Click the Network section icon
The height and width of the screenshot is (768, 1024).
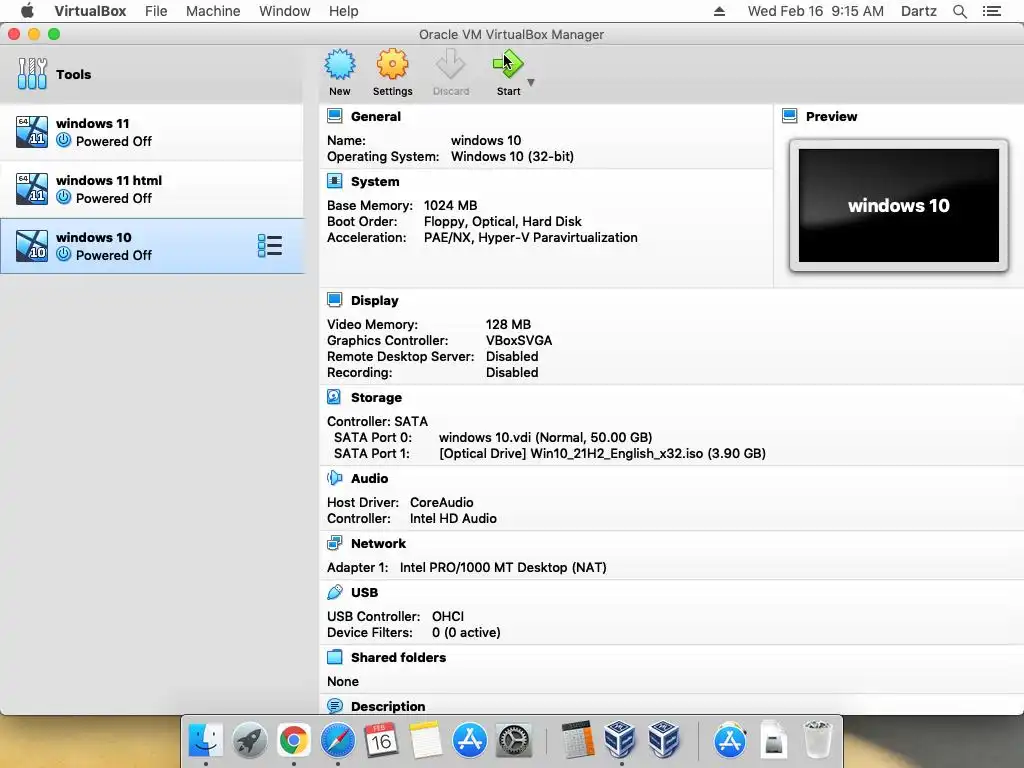click(x=334, y=543)
